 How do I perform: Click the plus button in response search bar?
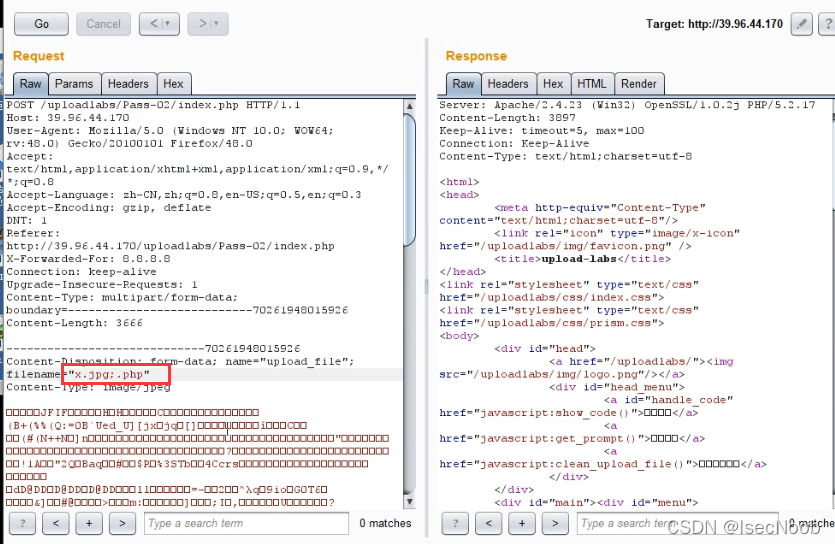[522, 523]
